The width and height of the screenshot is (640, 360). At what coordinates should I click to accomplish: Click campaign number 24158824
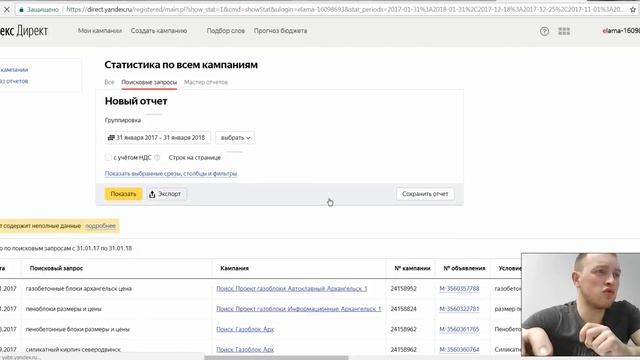(403, 309)
